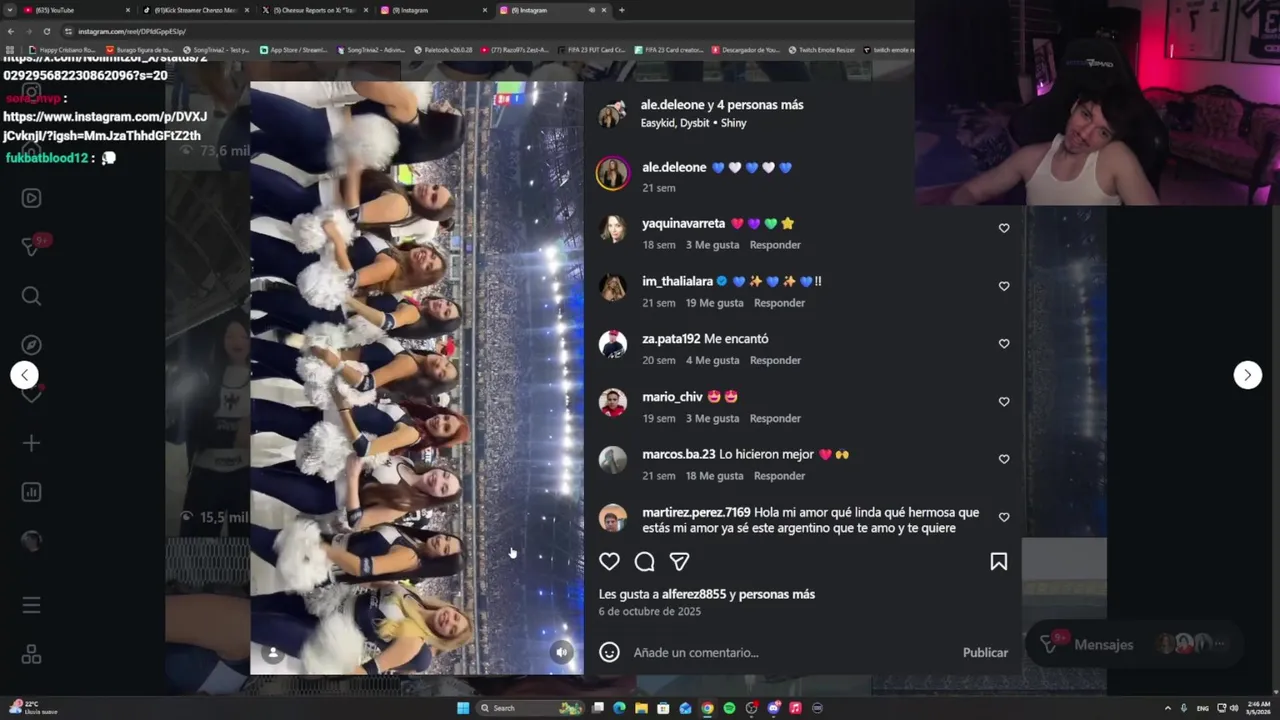Screen dimensions: 1280x720
Task: Open alferez8855 profile in likes line
Action: 694,594
